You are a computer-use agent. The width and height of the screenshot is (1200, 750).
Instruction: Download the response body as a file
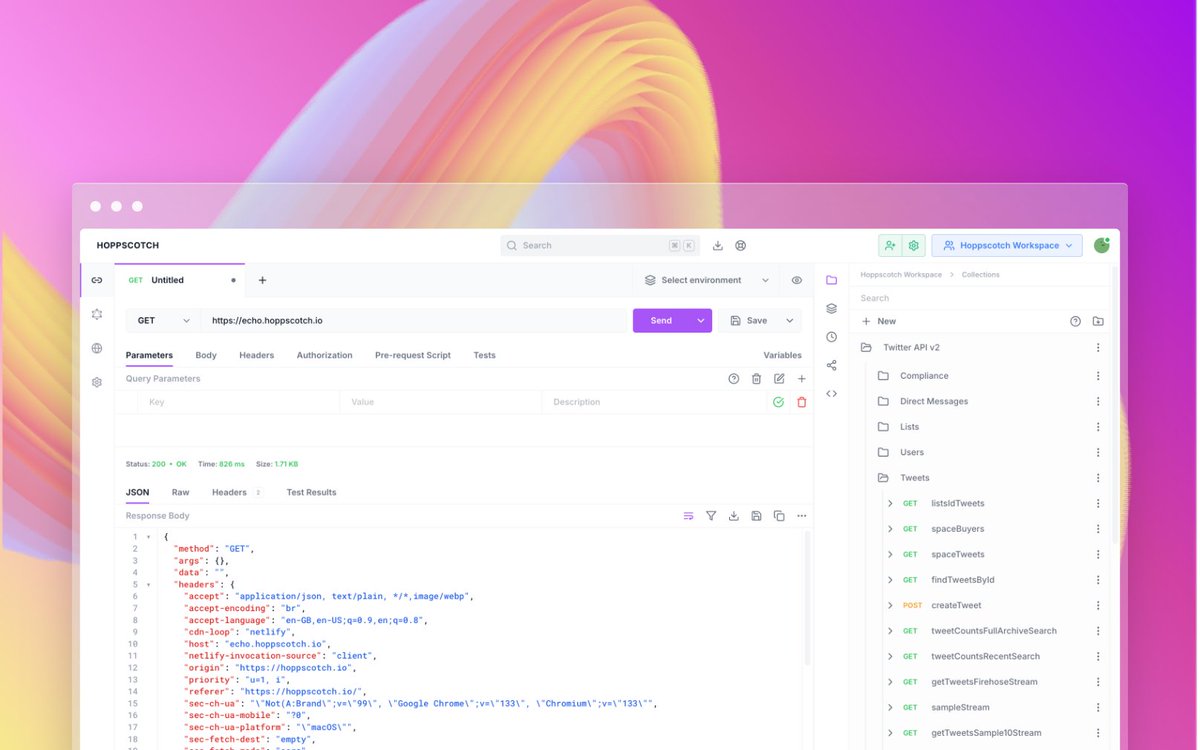tap(733, 515)
